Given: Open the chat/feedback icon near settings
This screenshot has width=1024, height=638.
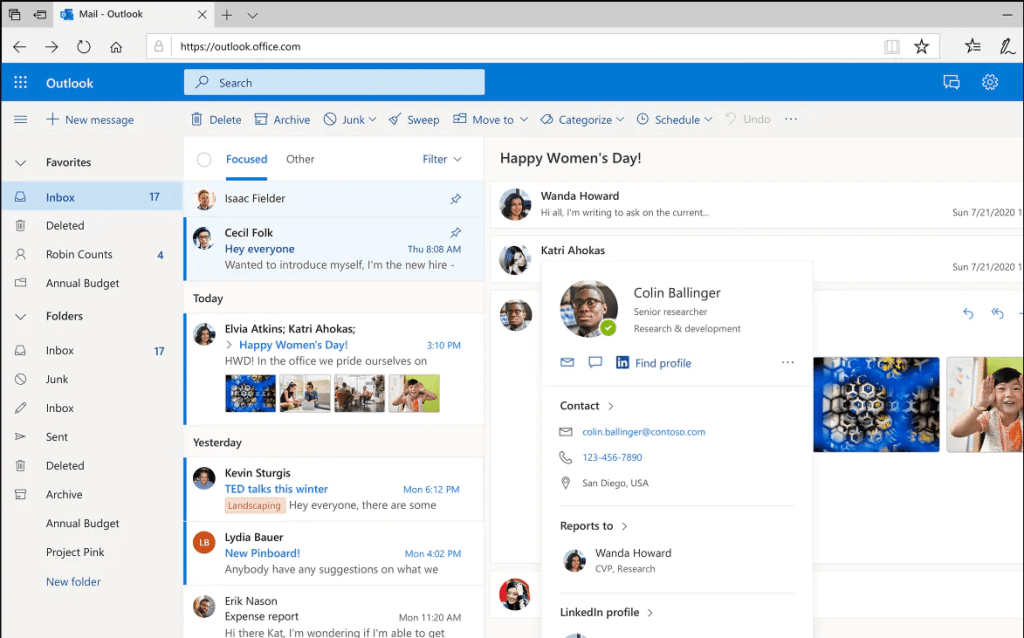Looking at the screenshot, I should pos(951,82).
